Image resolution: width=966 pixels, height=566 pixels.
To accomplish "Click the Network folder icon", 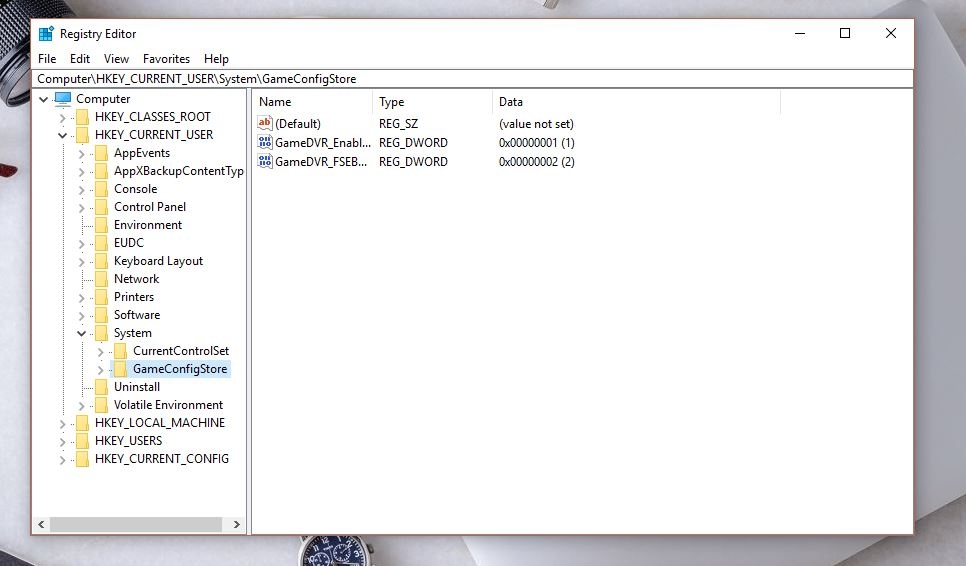I will pyautogui.click(x=101, y=278).
